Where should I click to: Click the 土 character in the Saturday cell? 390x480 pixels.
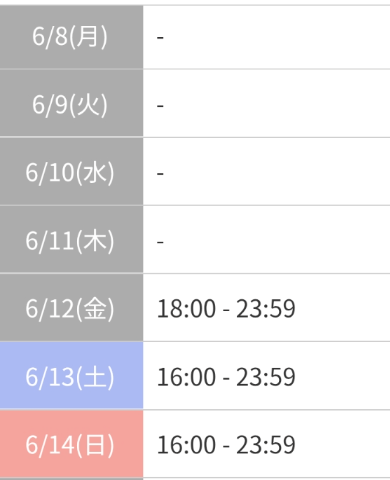tap(94, 377)
